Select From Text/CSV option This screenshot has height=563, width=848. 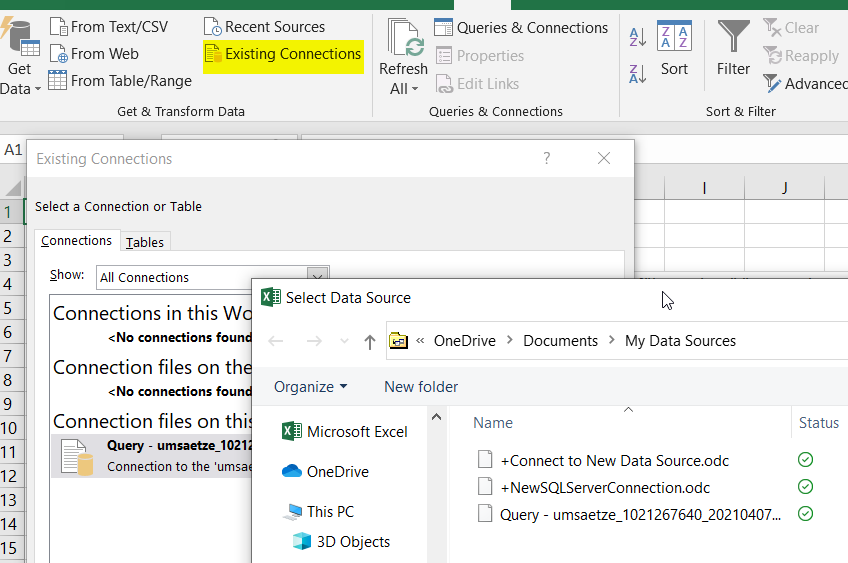pyautogui.click(x=109, y=27)
